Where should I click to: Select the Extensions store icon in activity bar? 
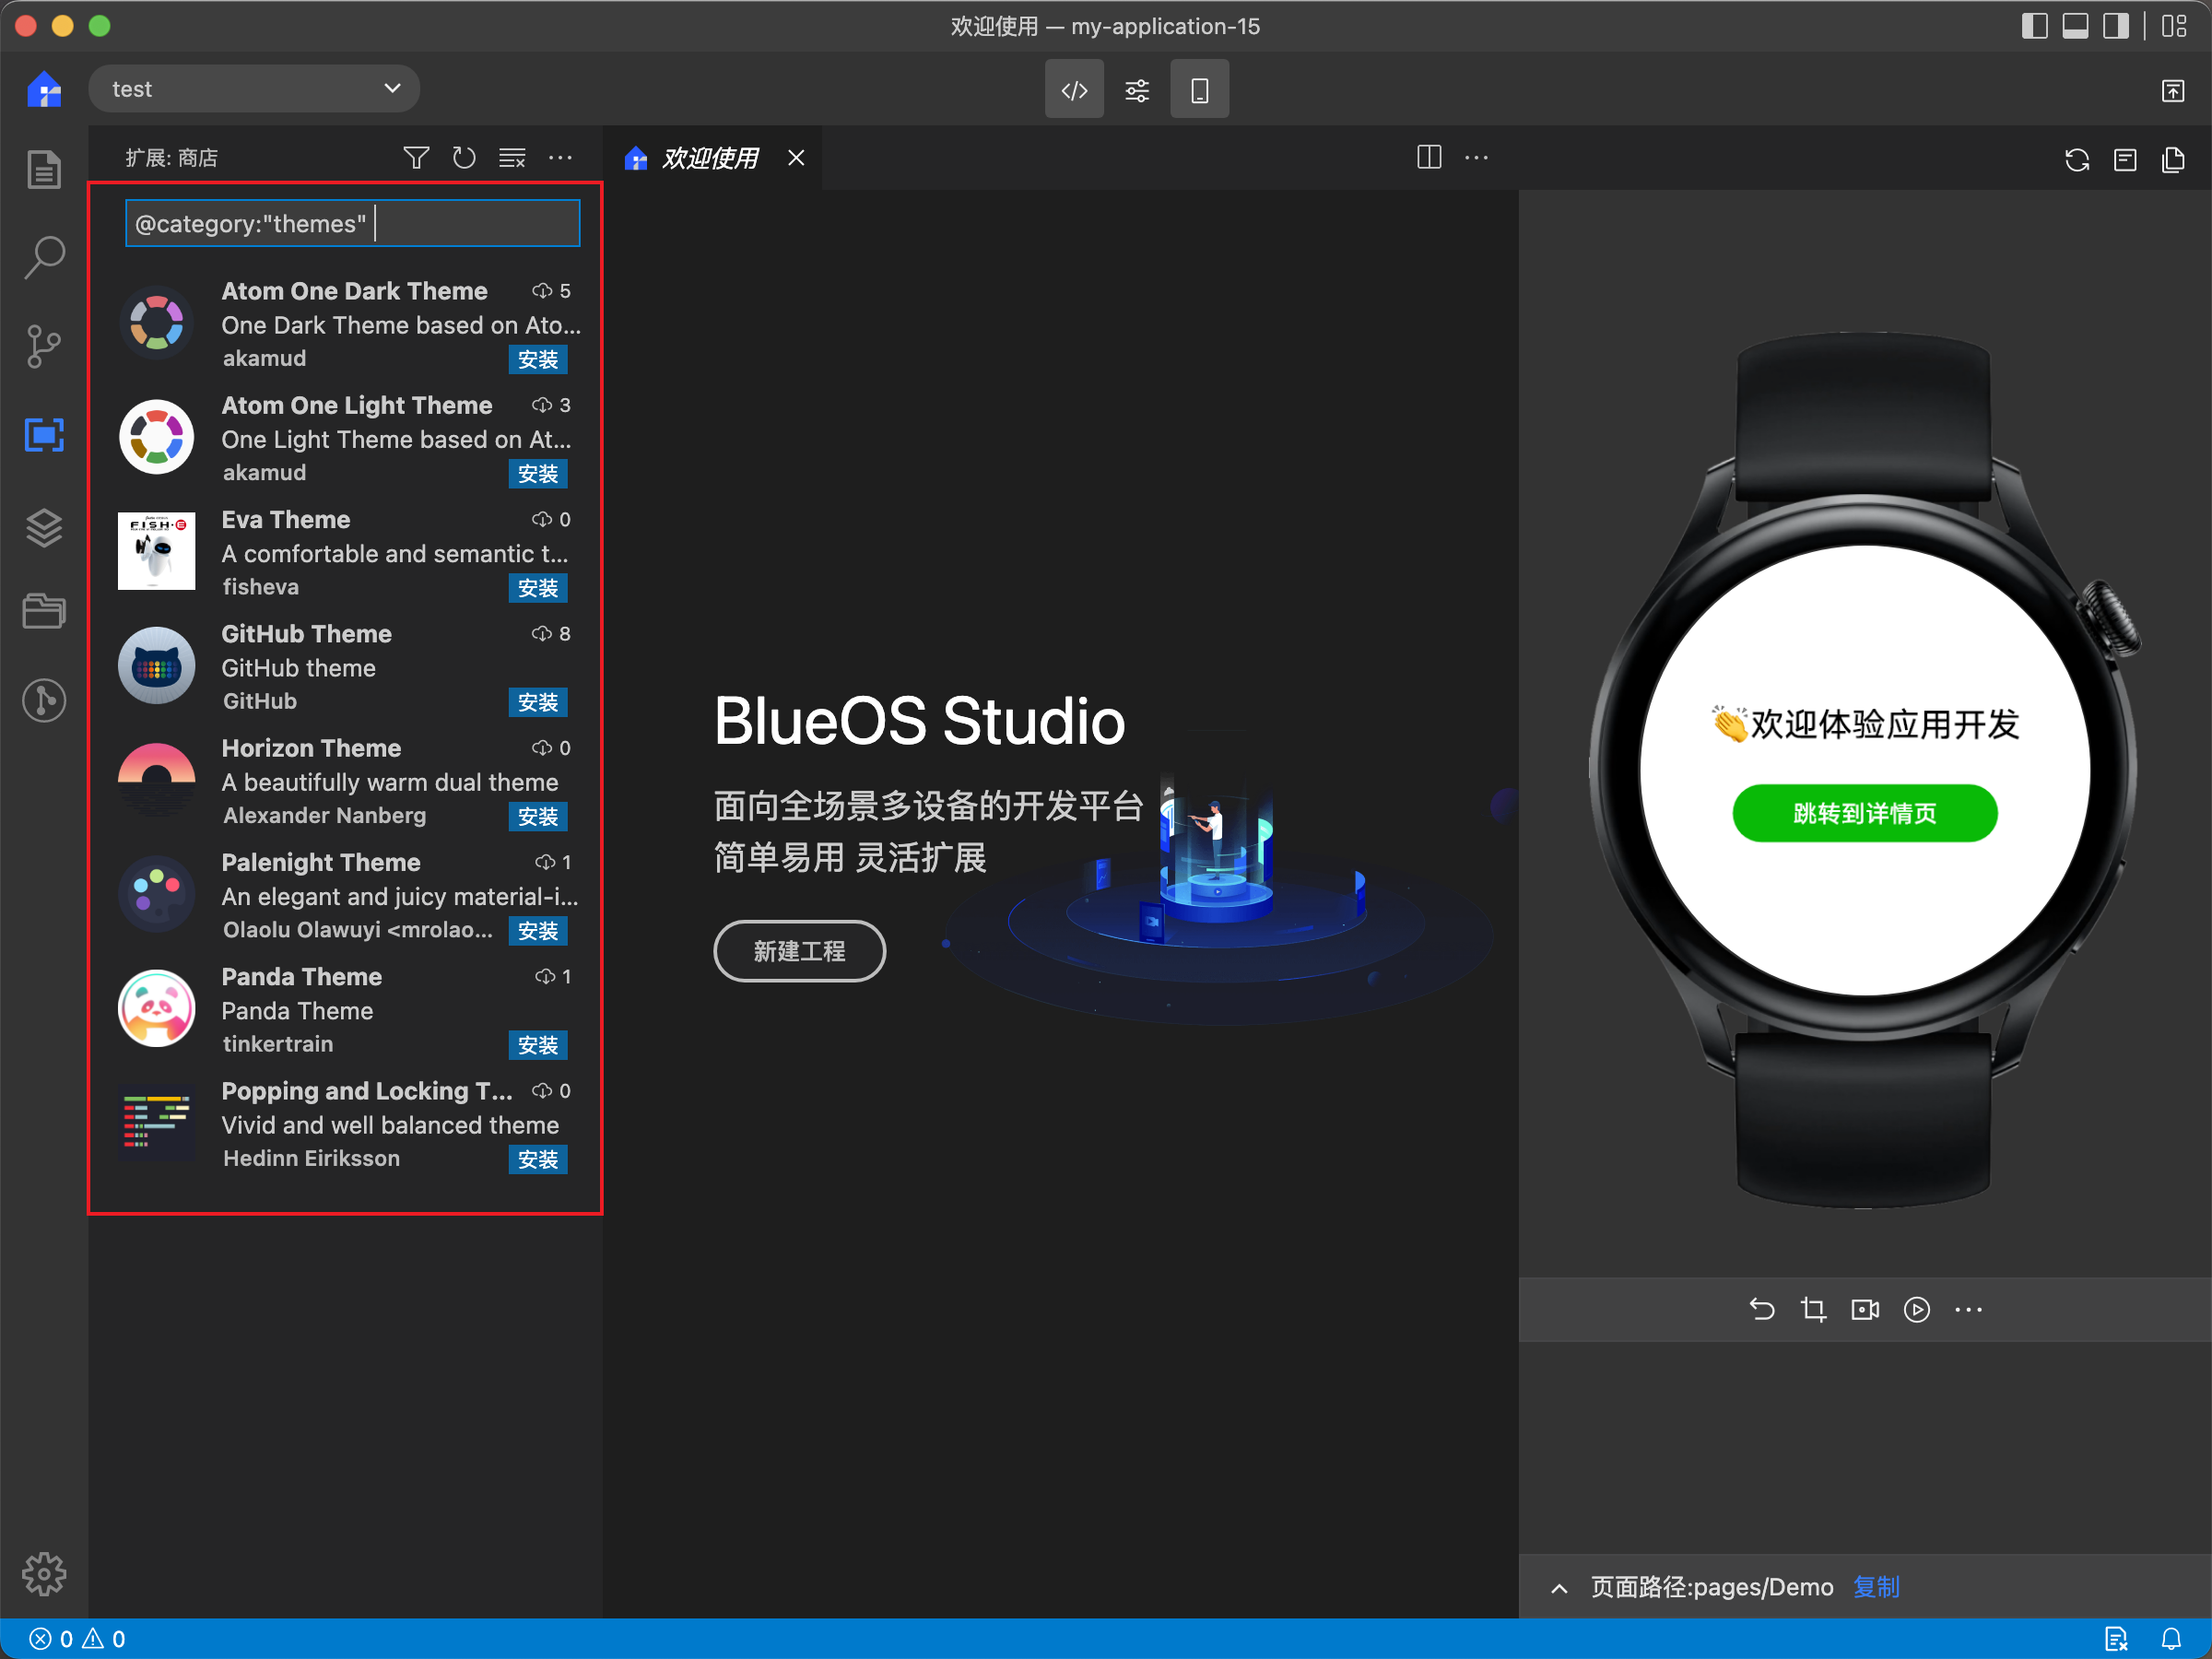(44, 435)
